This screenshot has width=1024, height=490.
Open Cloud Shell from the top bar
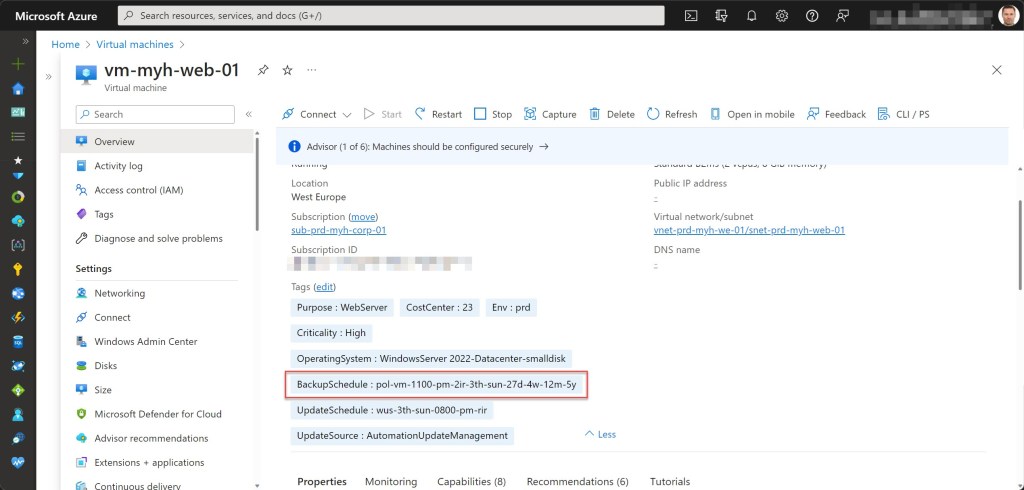point(691,16)
